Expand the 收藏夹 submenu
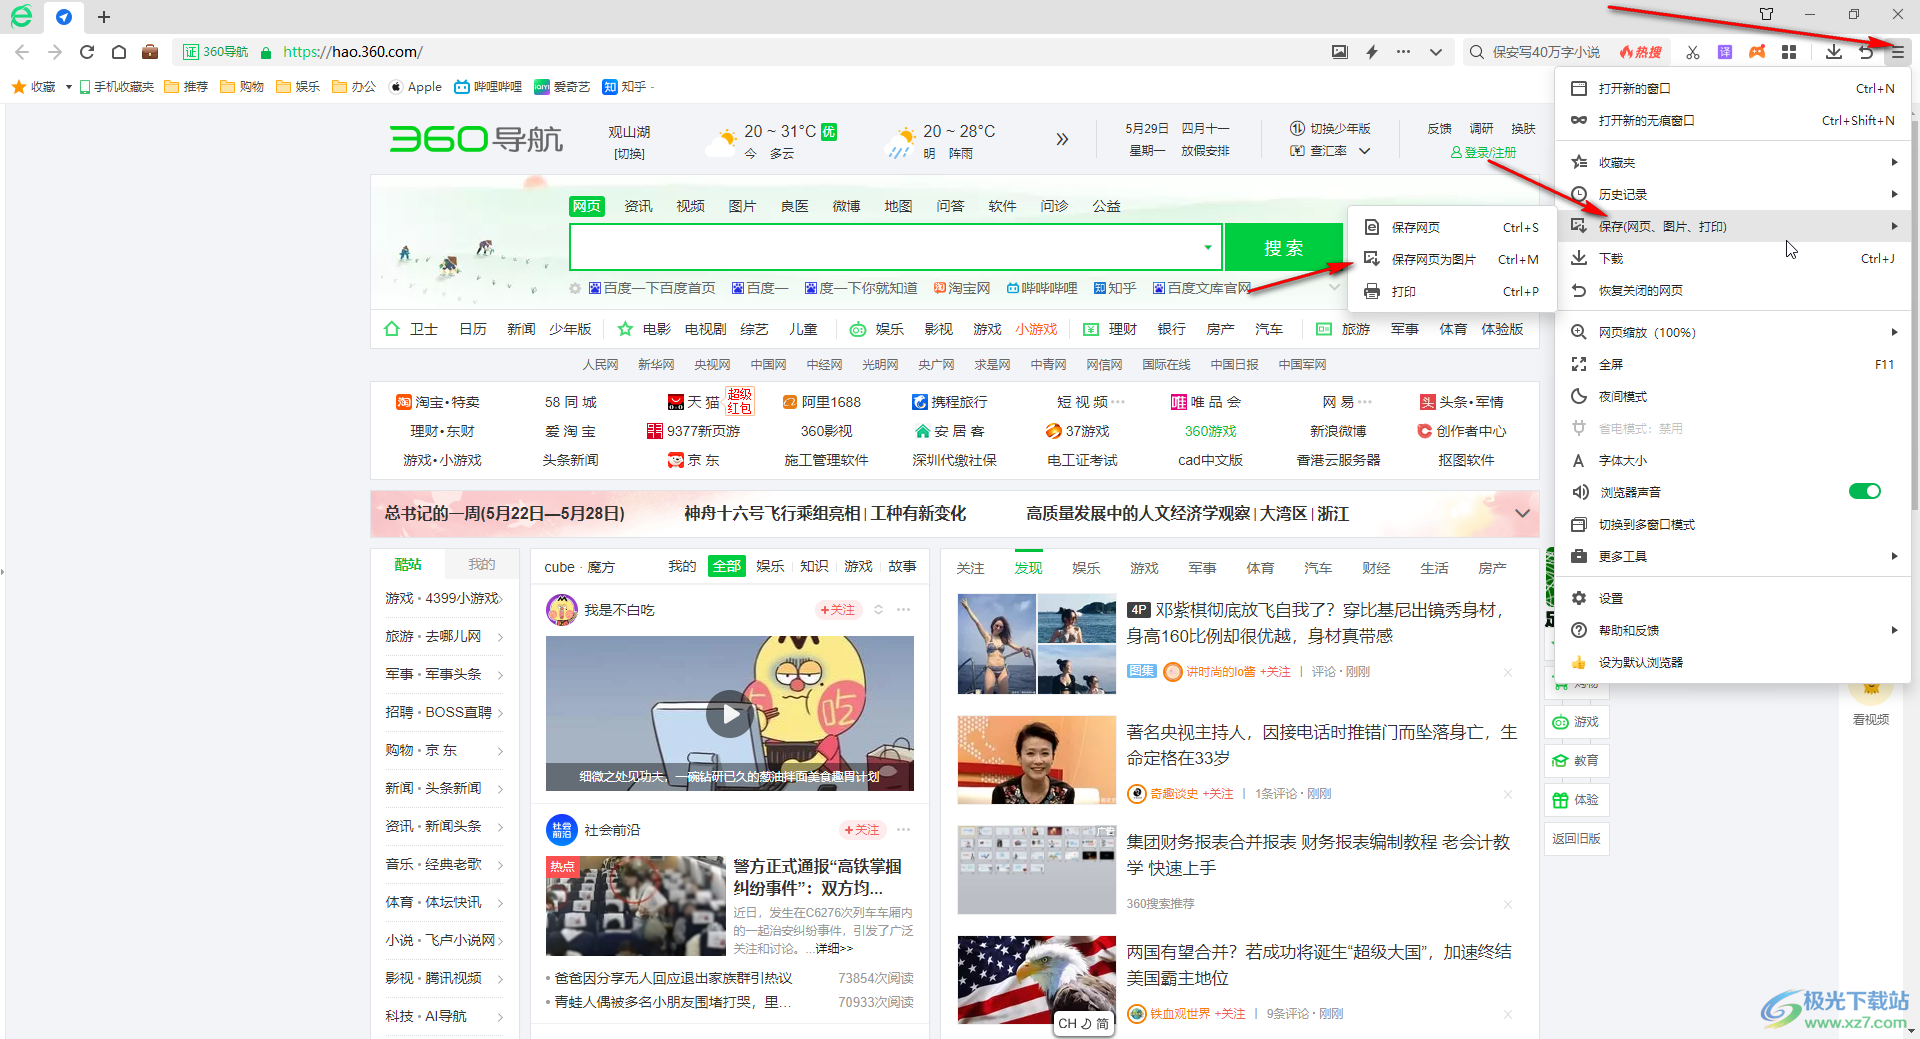The image size is (1920, 1039). tap(1733, 162)
